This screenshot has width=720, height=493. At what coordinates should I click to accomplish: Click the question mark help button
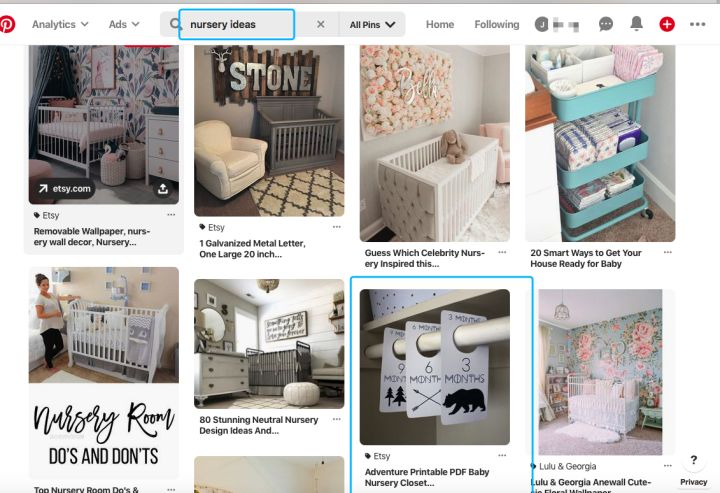point(693,459)
